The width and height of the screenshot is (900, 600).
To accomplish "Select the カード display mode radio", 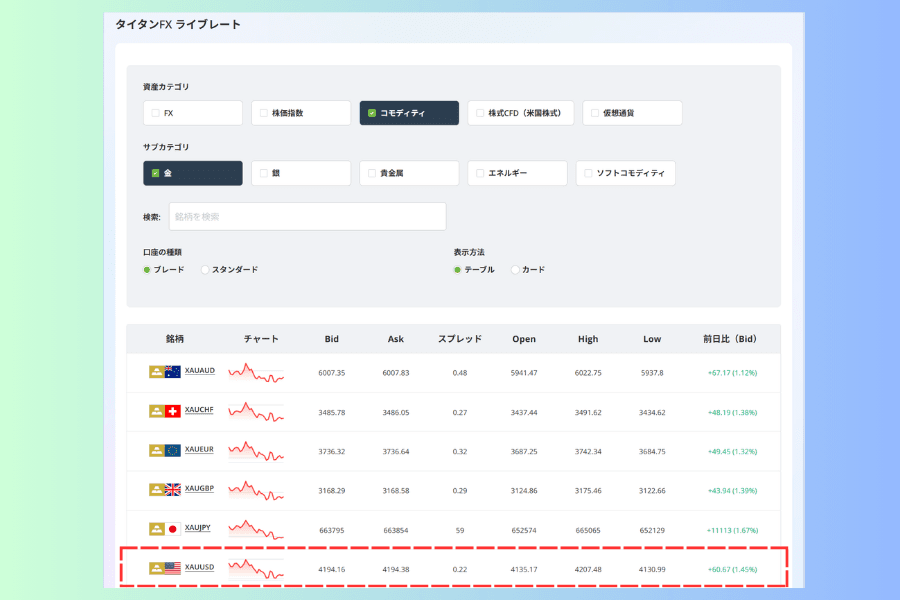I will pos(515,270).
